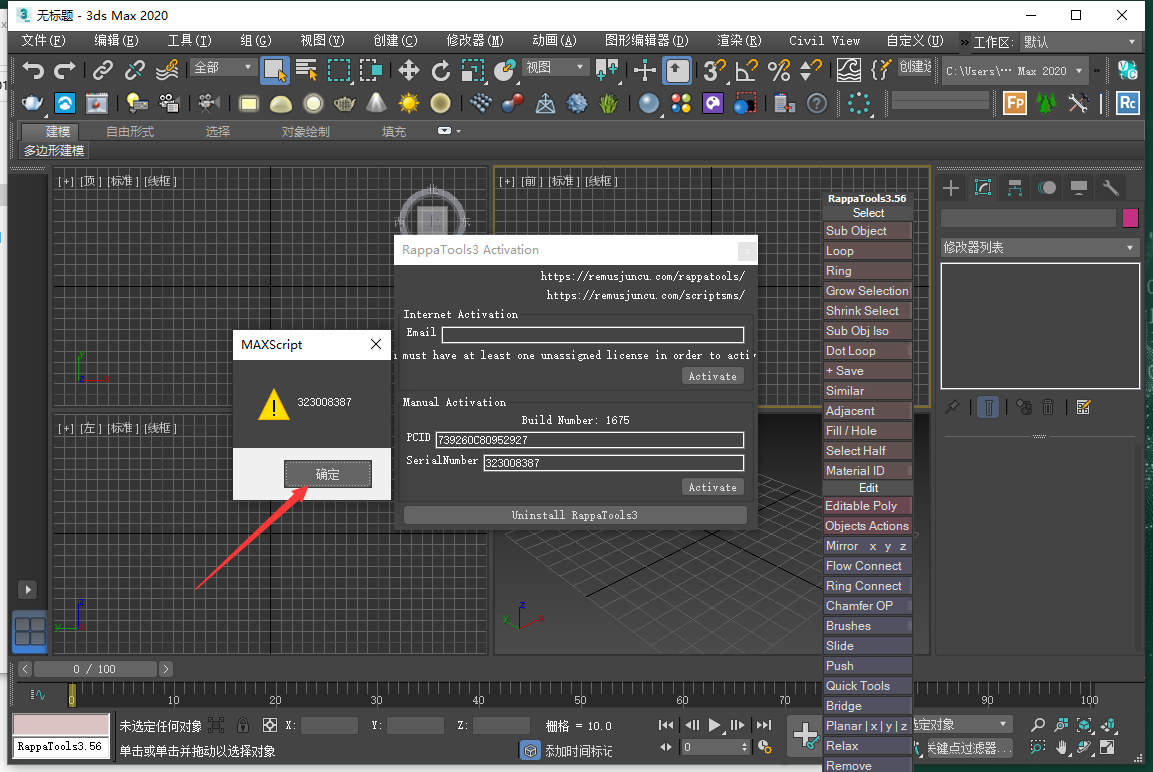The width and height of the screenshot is (1153, 772).
Task: Open the selection filter 全部 dropdown
Action: pyautogui.click(x=222, y=66)
